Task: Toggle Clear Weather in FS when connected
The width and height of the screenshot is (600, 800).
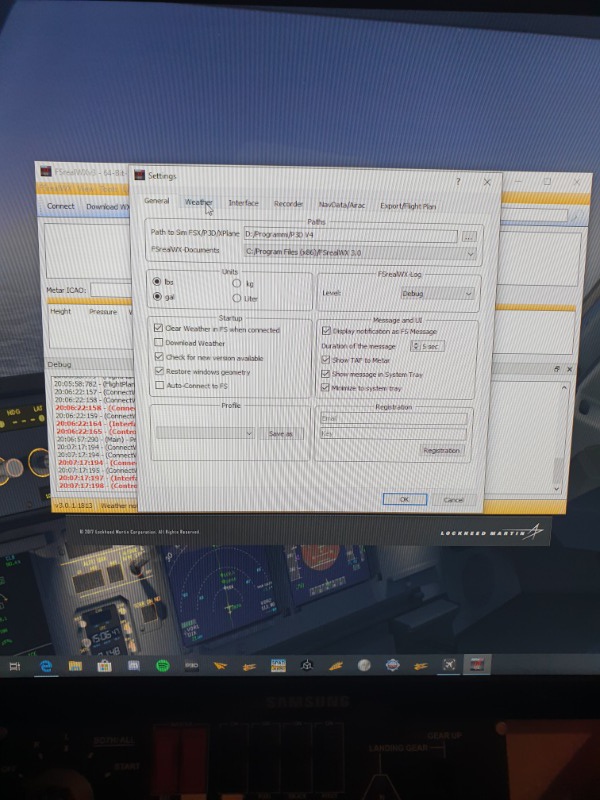Action: click(x=159, y=328)
